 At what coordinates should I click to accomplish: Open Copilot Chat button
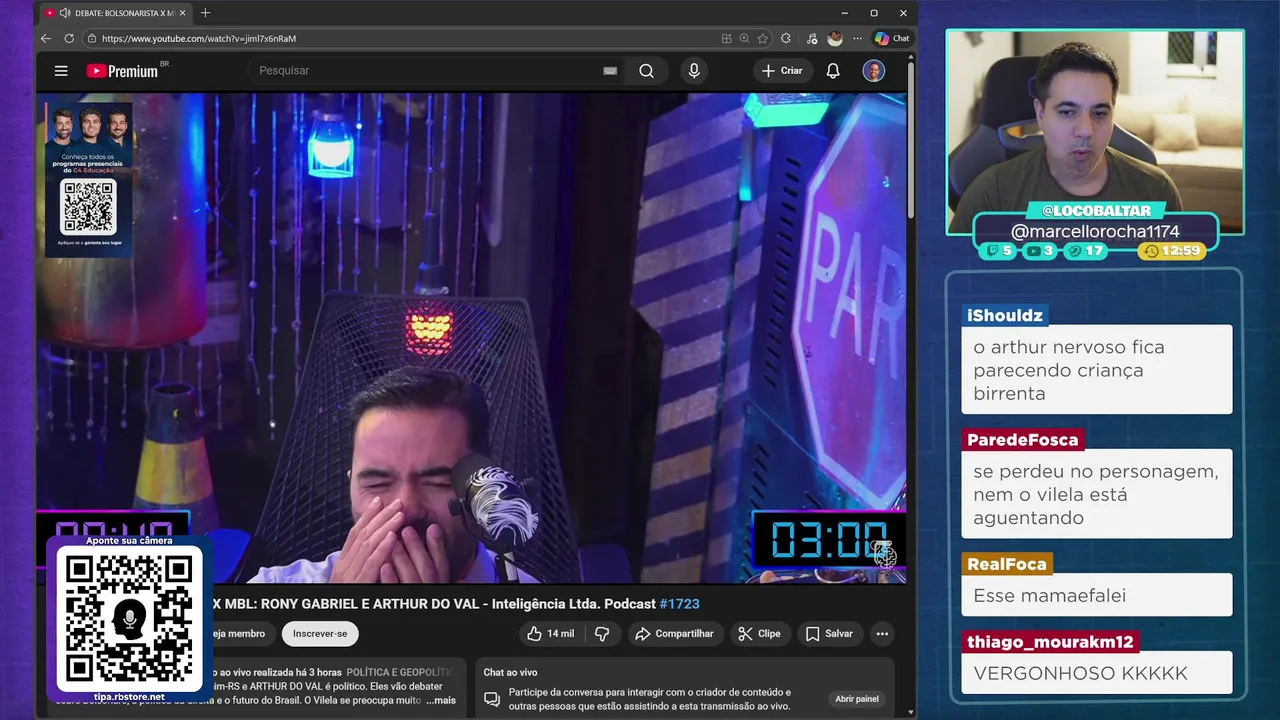892,38
